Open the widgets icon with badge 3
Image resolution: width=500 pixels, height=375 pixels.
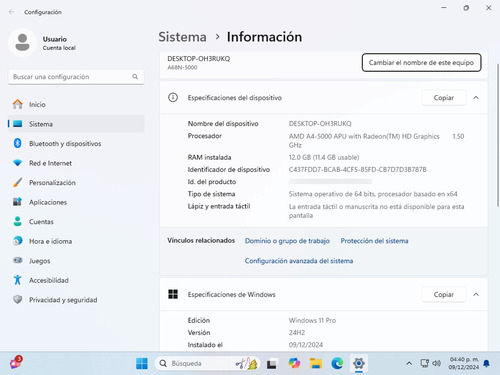coord(16,363)
